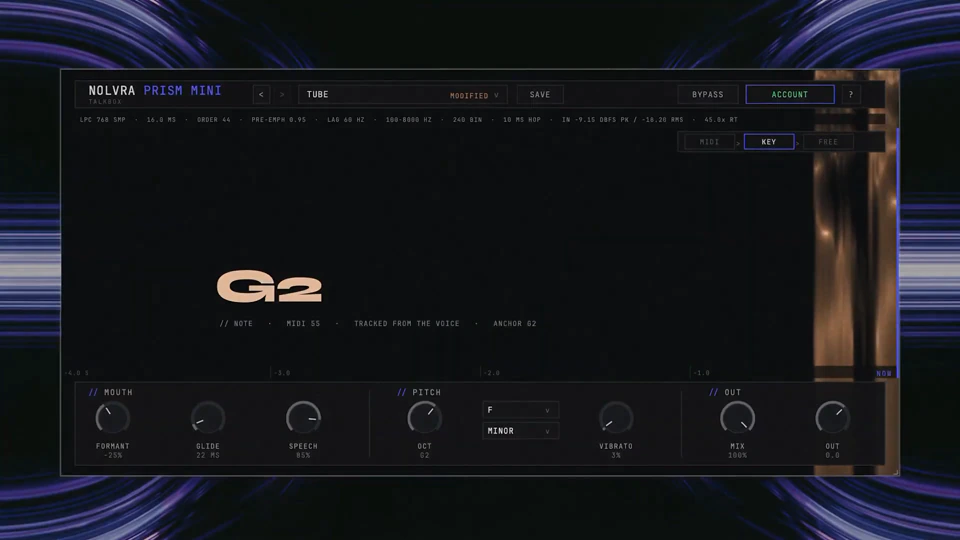960x540 pixels.
Task: Switch to MIDI pitch mode
Action: tap(709, 141)
